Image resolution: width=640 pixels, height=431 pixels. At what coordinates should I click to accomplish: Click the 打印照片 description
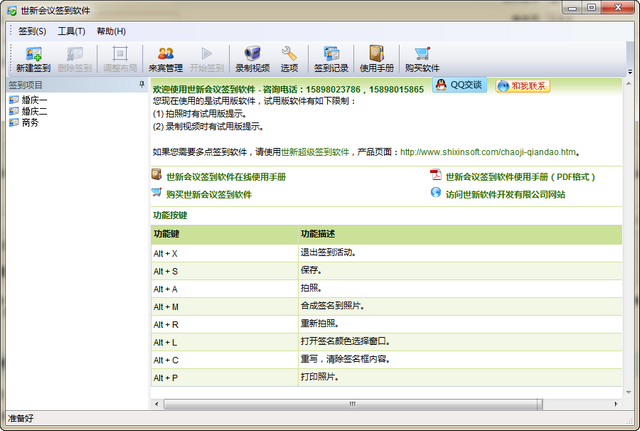coord(320,377)
